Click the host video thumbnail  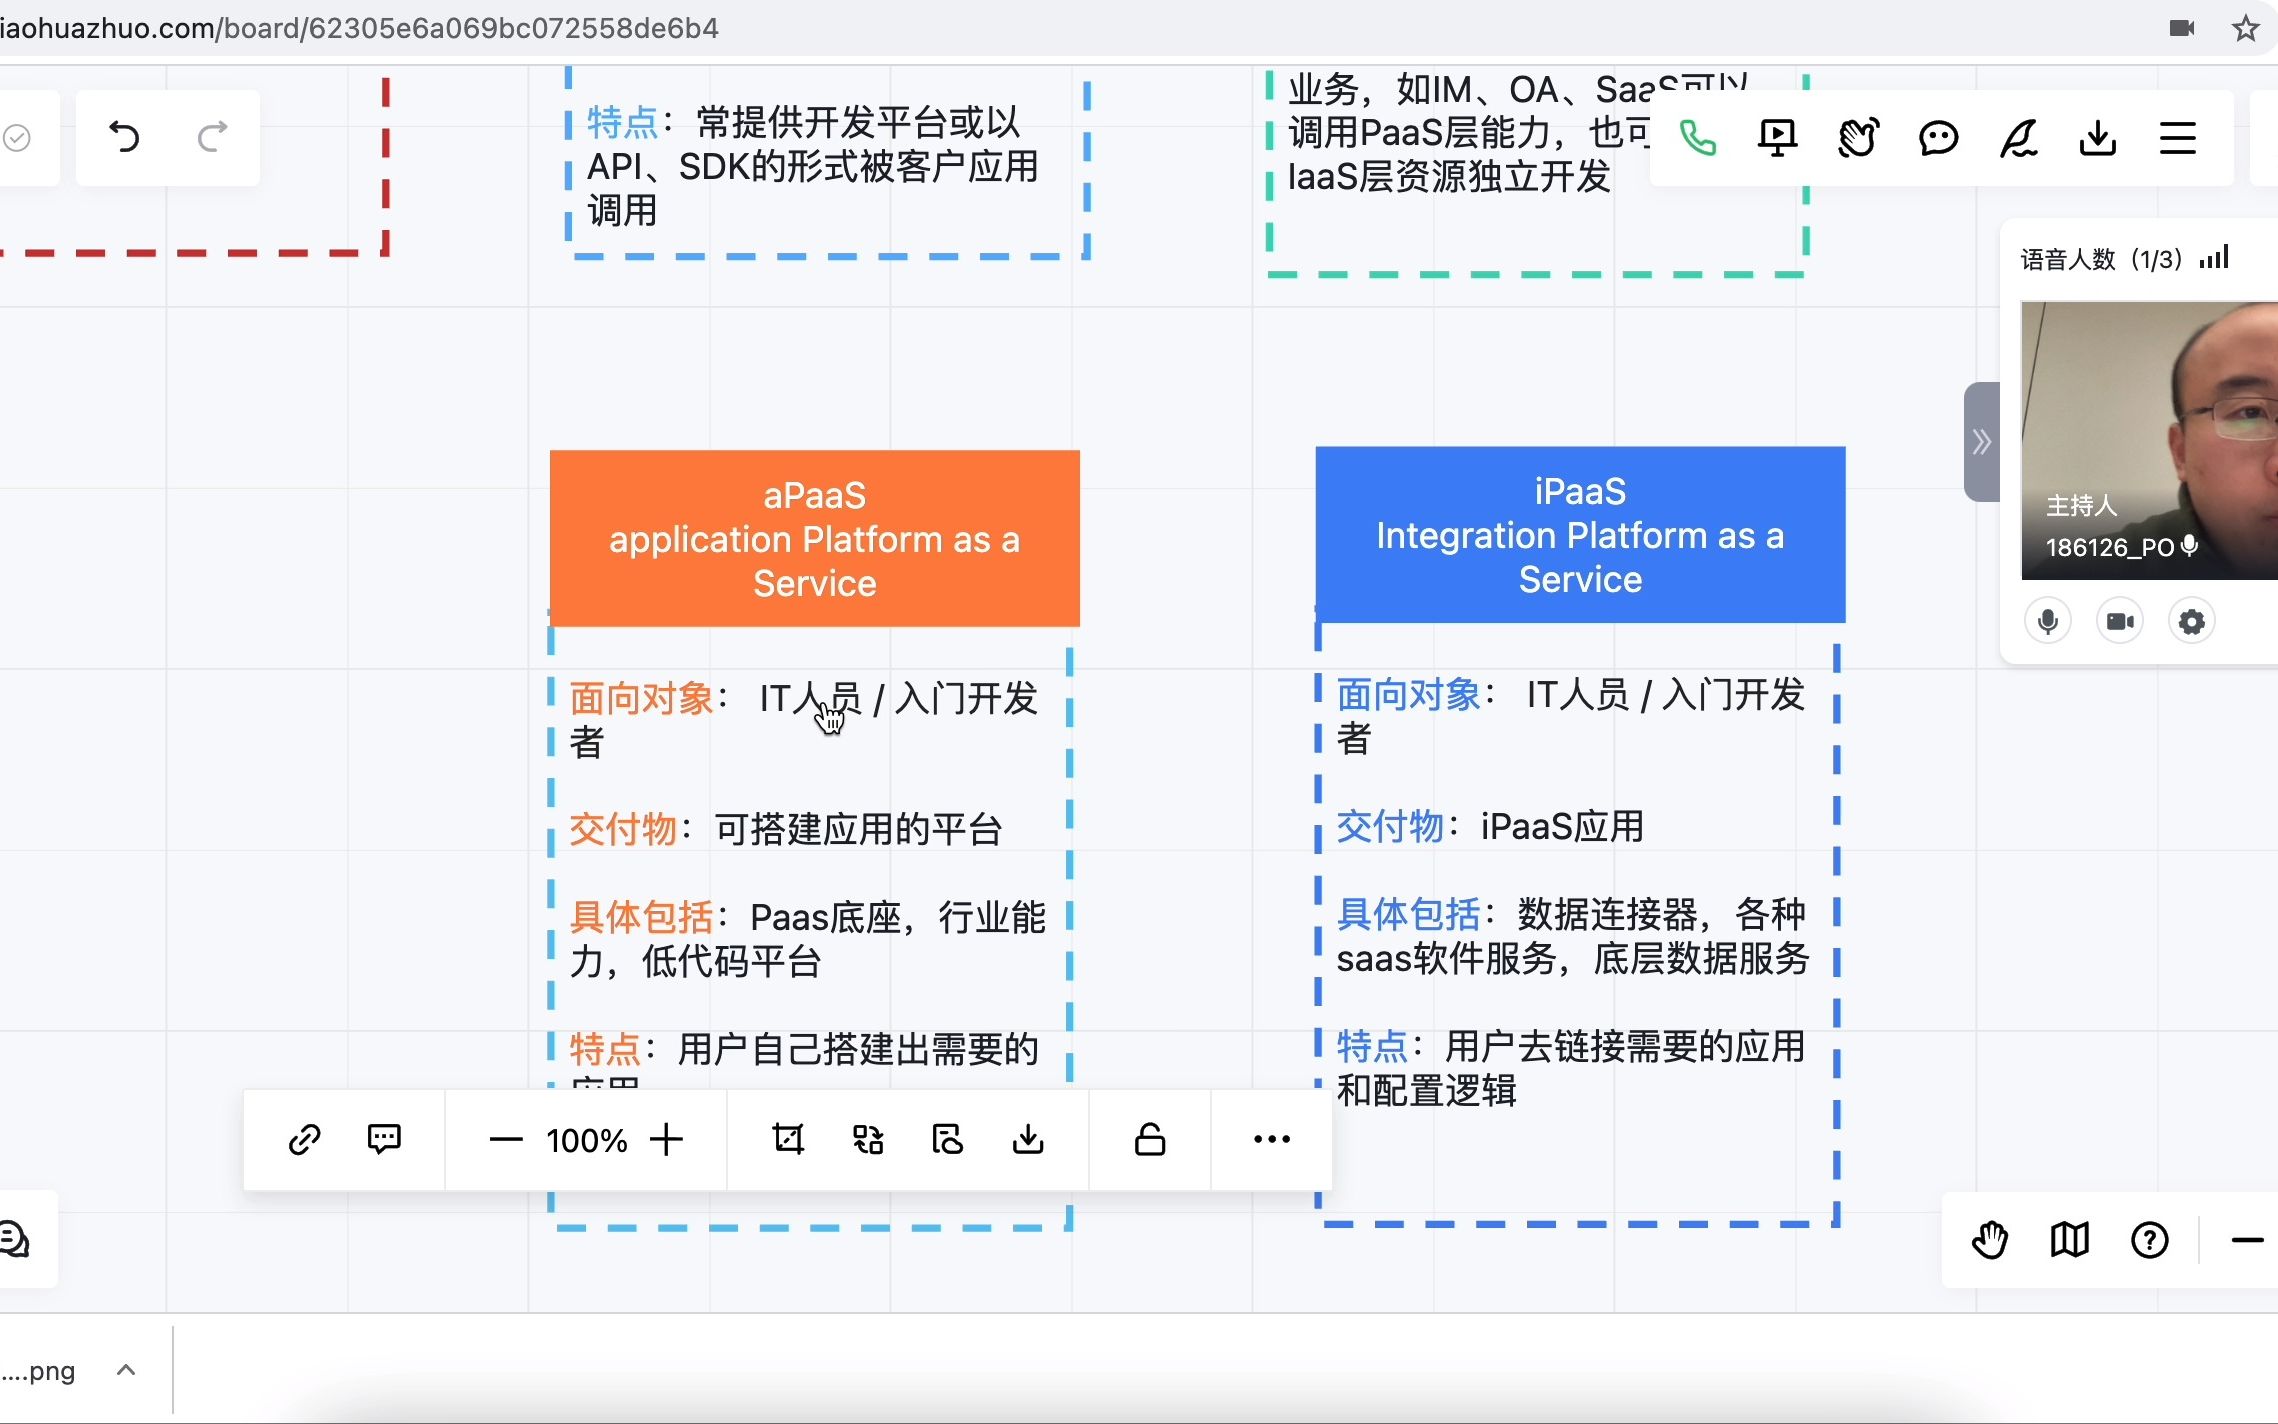2150,440
